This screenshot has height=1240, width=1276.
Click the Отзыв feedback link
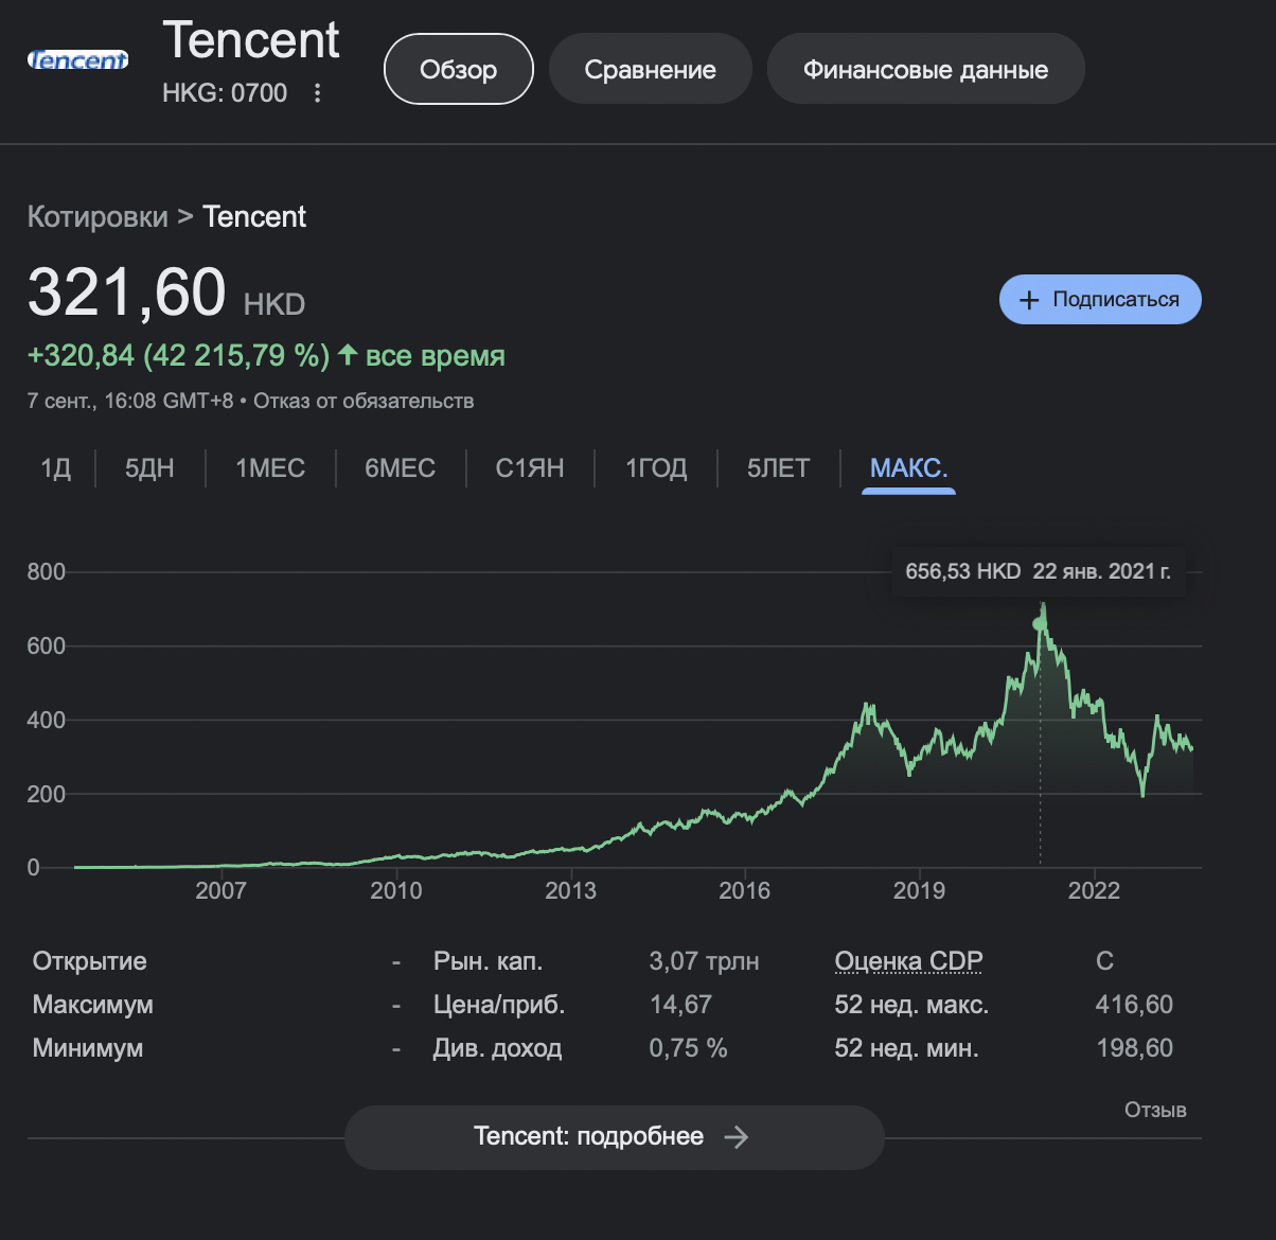[x=1155, y=1110]
